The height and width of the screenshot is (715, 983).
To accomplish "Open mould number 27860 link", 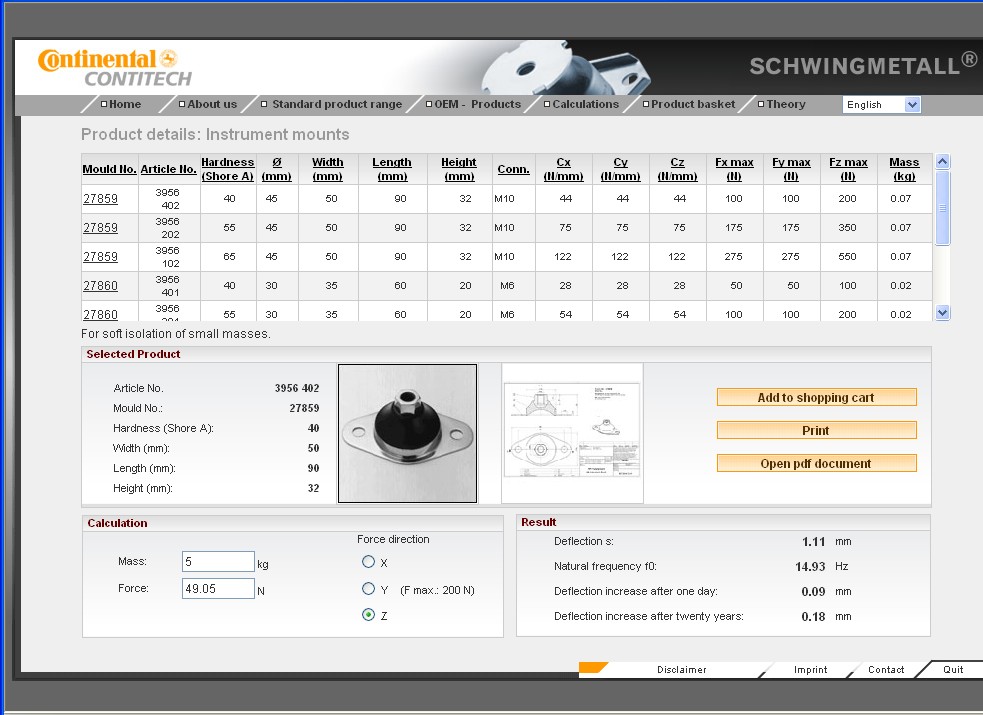I will [x=100, y=286].
